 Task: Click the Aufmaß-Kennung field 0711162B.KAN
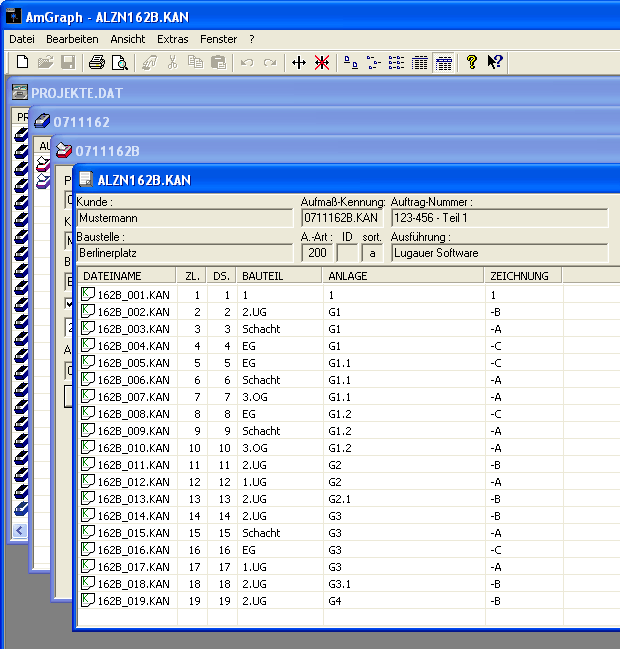click(x=342, y=218)
